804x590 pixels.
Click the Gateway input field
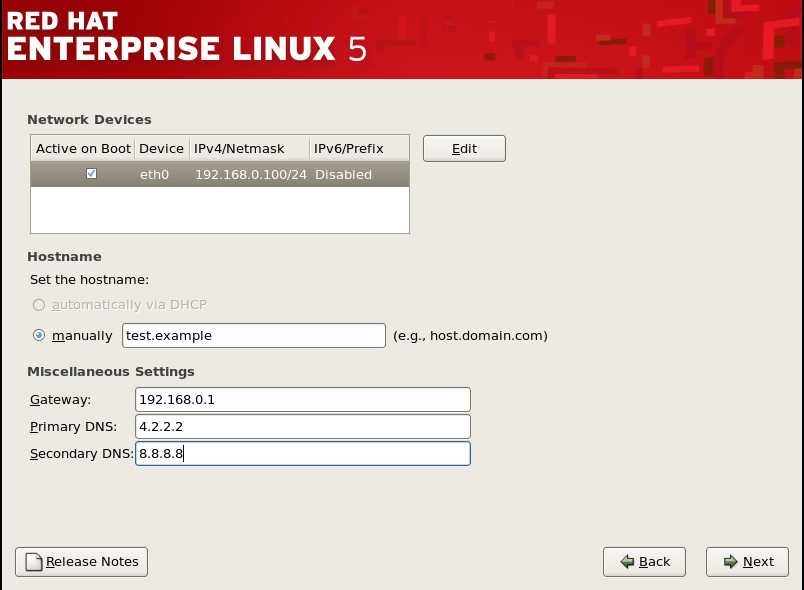303,399
